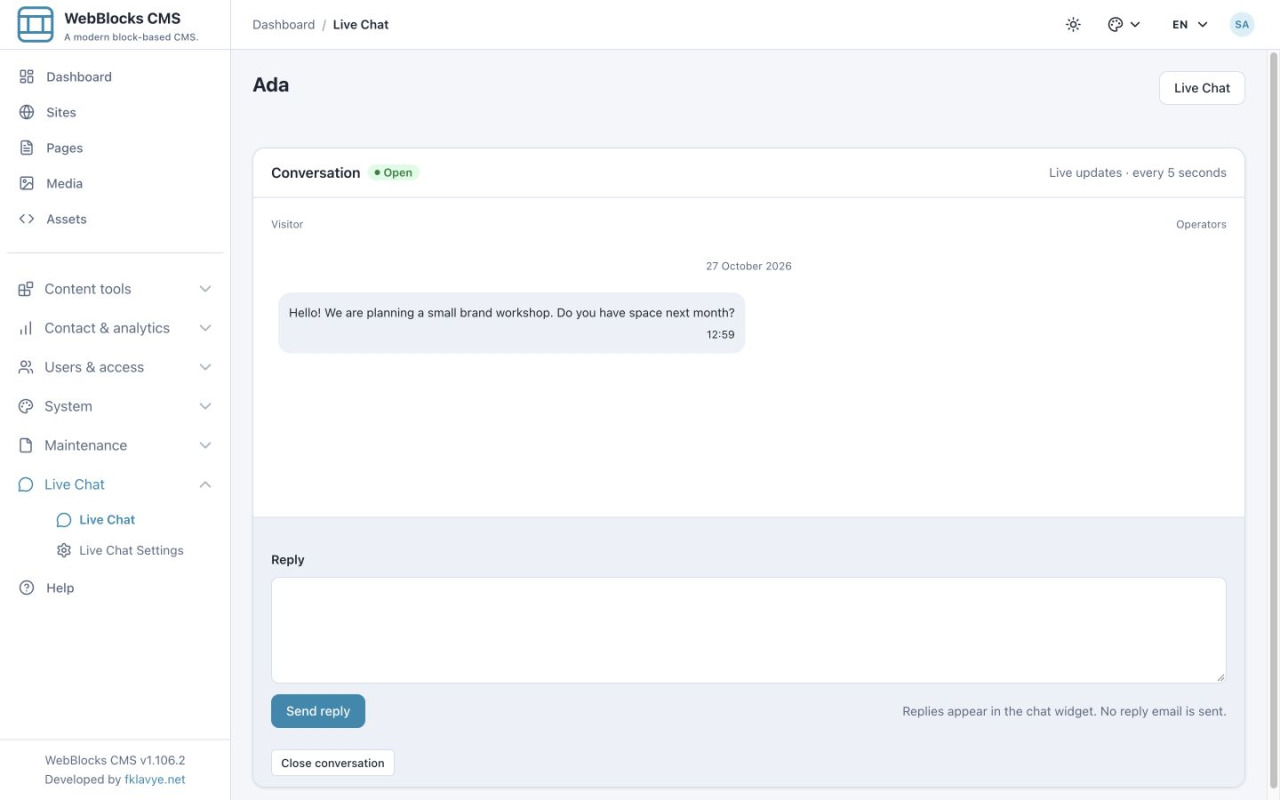1280x800 pixels.
Task: Click the Live Chat submenu bubble icon
Action: (64, 520)
